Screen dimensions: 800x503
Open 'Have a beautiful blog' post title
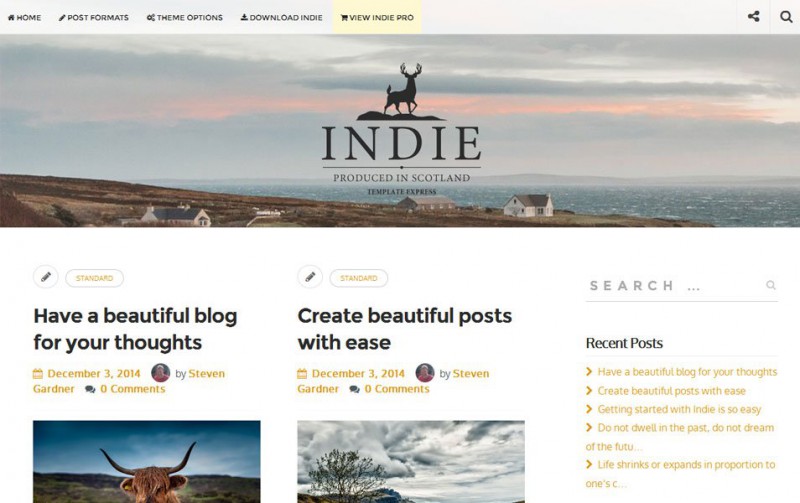(x=135, y=329)
